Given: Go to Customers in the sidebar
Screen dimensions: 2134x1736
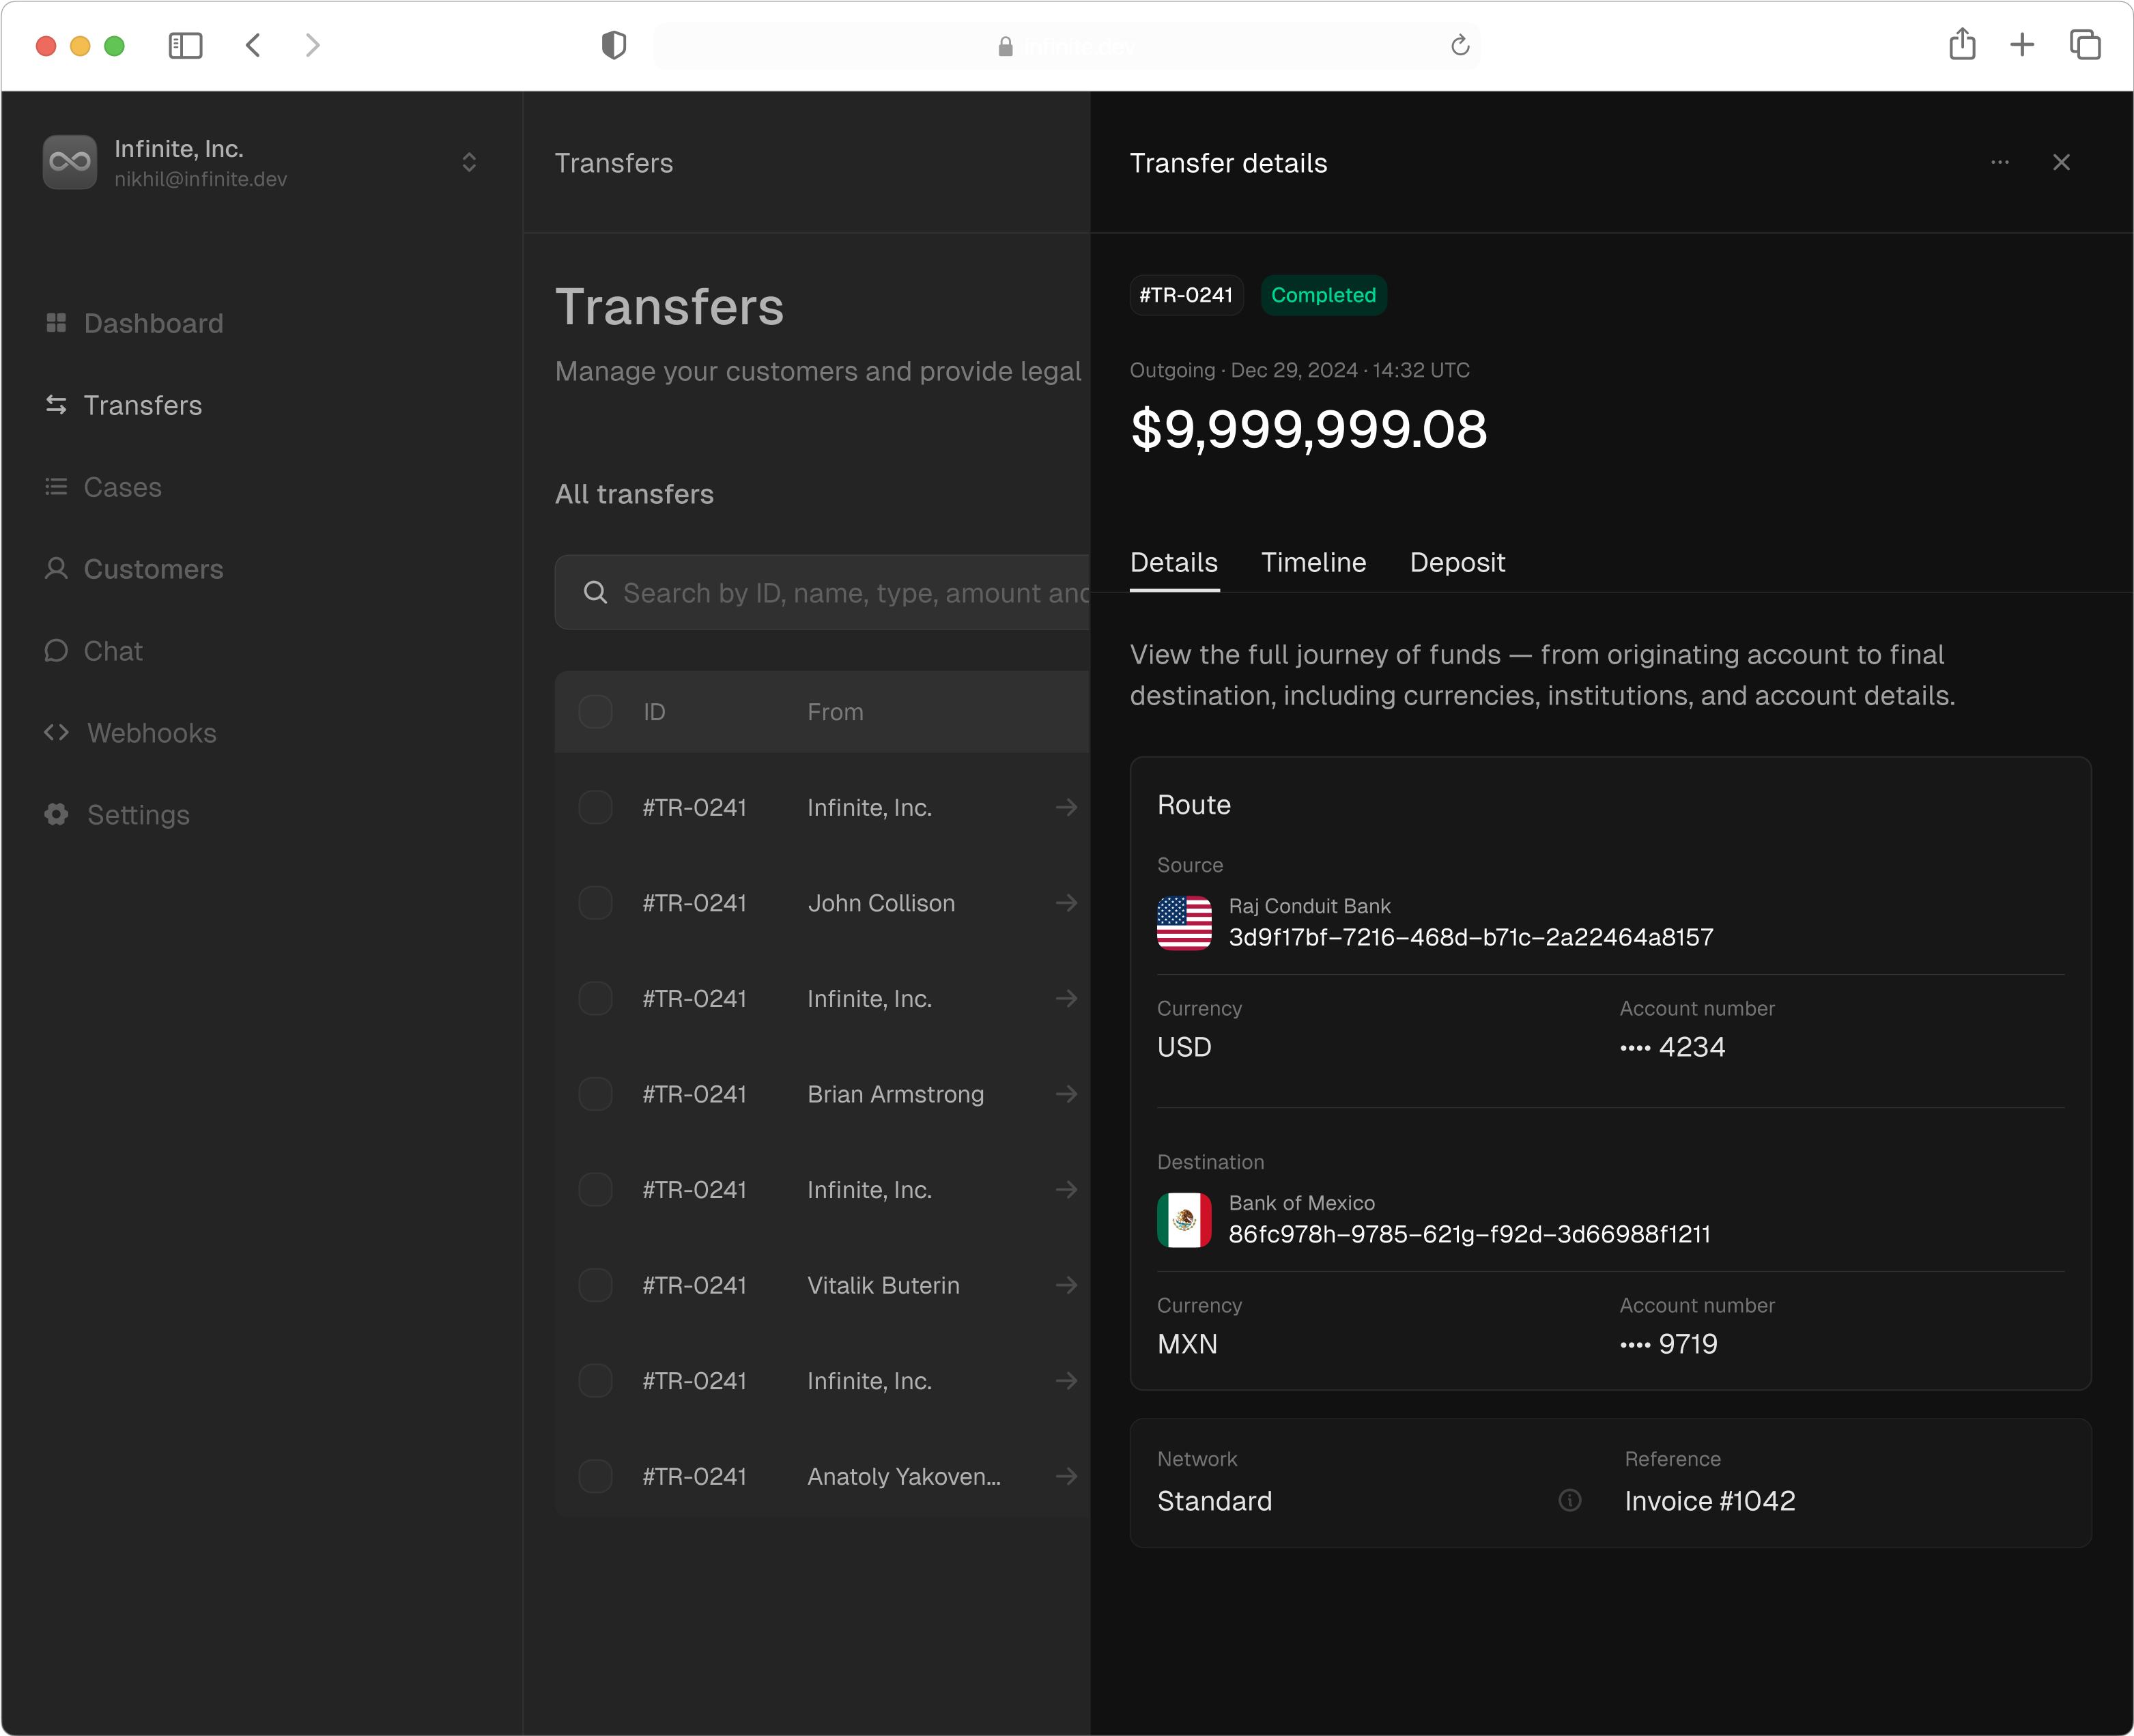Looking at the screenshot, I should pyautogui.click(x=153, y=569).
